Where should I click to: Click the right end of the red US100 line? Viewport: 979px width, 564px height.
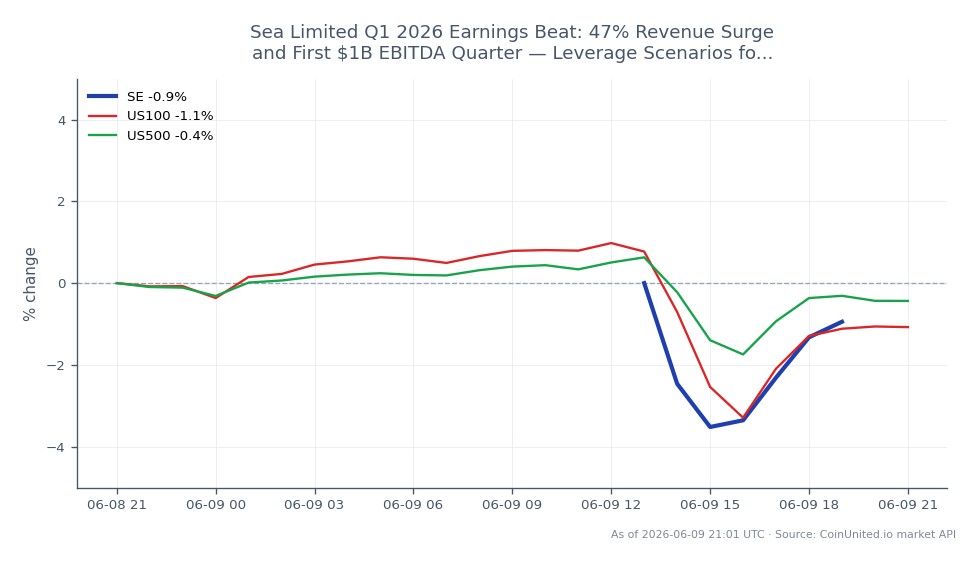tap(908, 327)
